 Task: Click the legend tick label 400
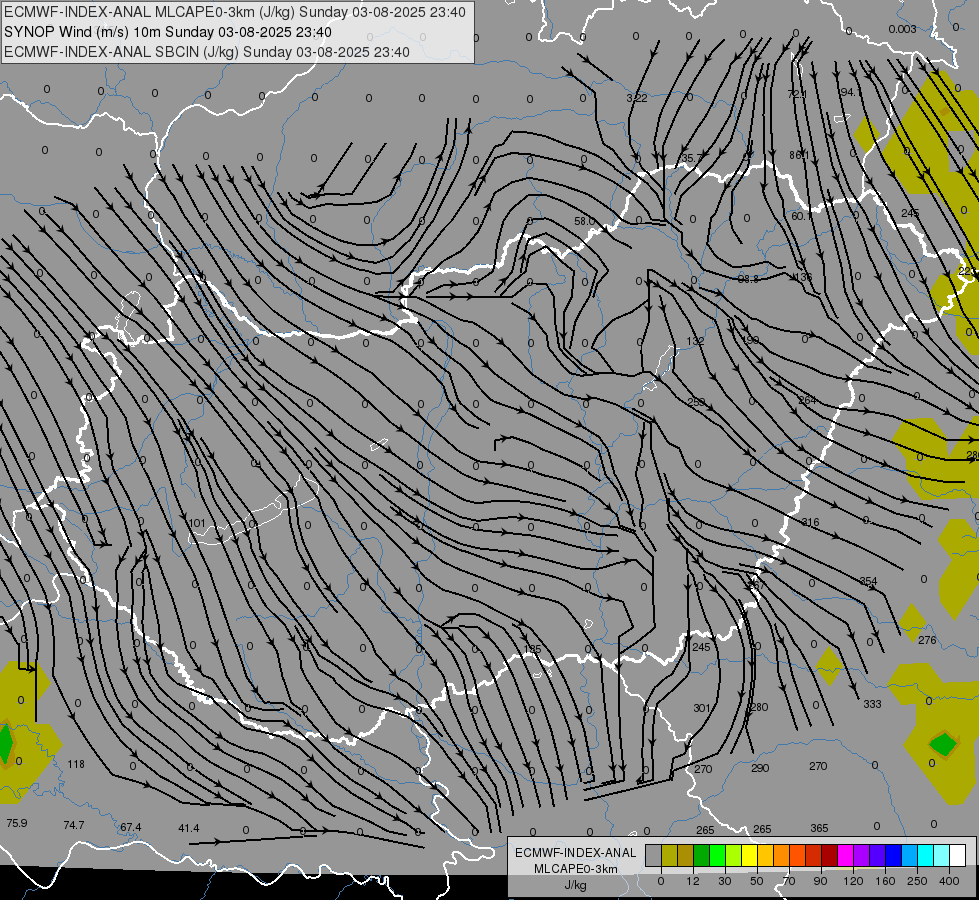point(949,881)
